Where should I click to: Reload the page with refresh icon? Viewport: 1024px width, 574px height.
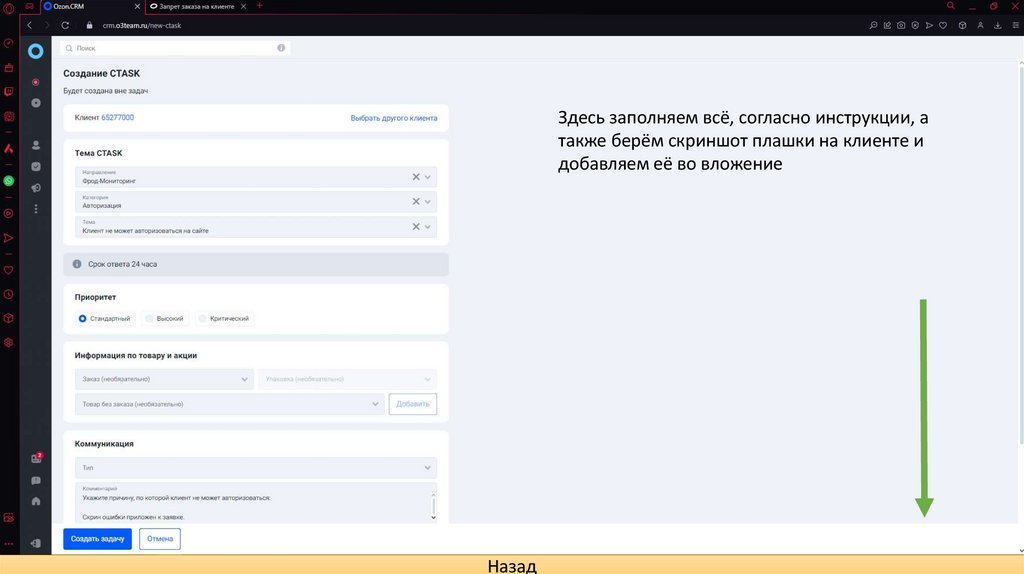point(65,25)
